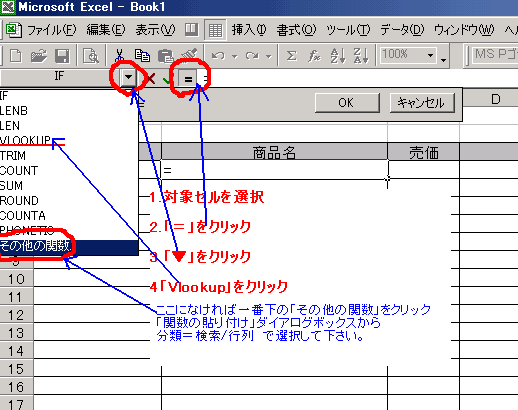The image size is (518, 410).
Task: Select the row 12 header
Action: 17,315
